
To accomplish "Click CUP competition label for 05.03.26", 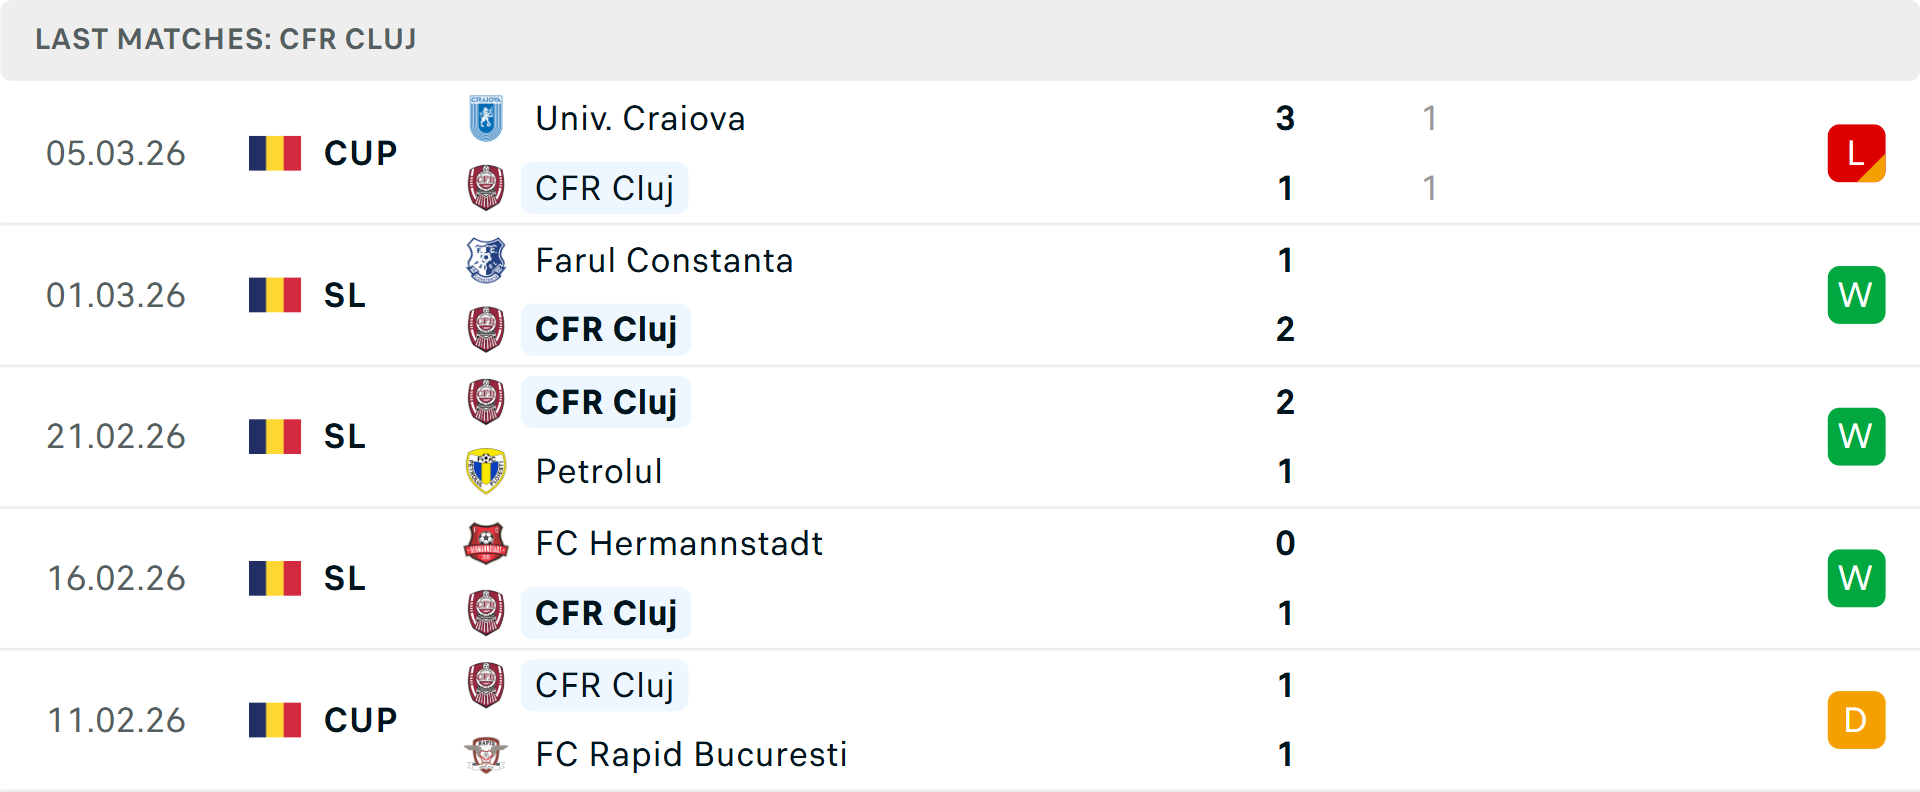I will click(361, 153).
